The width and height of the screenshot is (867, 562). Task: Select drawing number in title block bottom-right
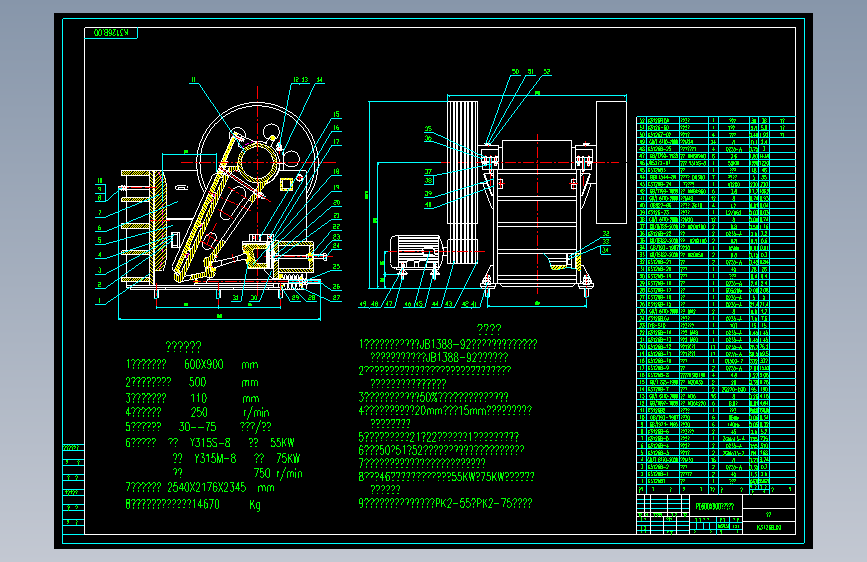pos(769,528)
